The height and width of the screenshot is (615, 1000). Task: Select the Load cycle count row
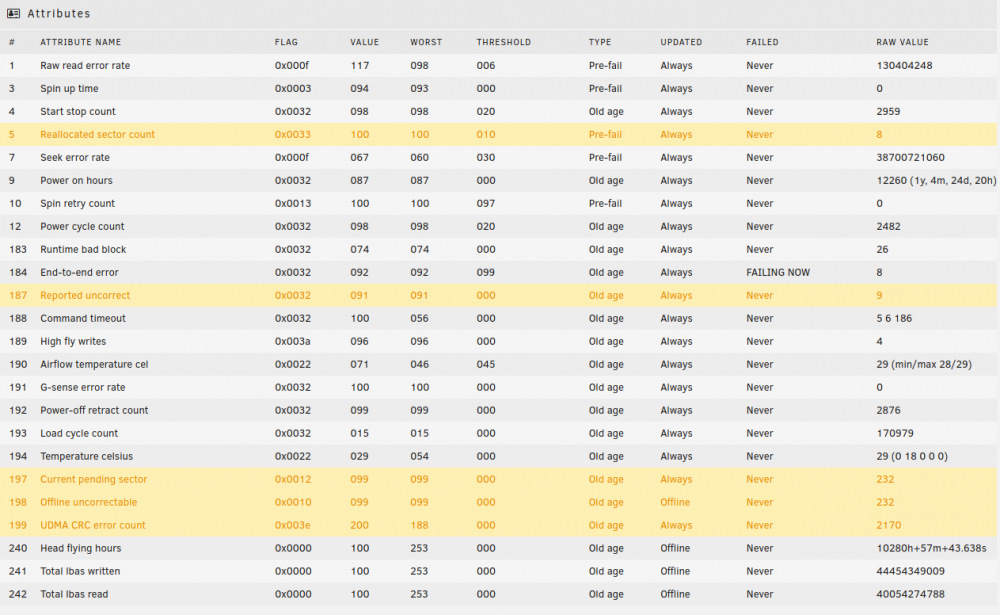click(499, 433)
